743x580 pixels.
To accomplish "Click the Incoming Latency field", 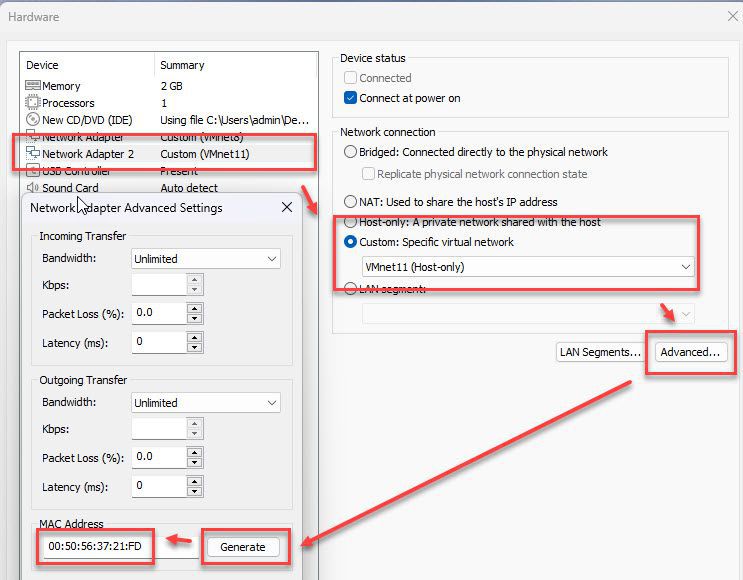I will pyautogui.click(x=159, y=342).
